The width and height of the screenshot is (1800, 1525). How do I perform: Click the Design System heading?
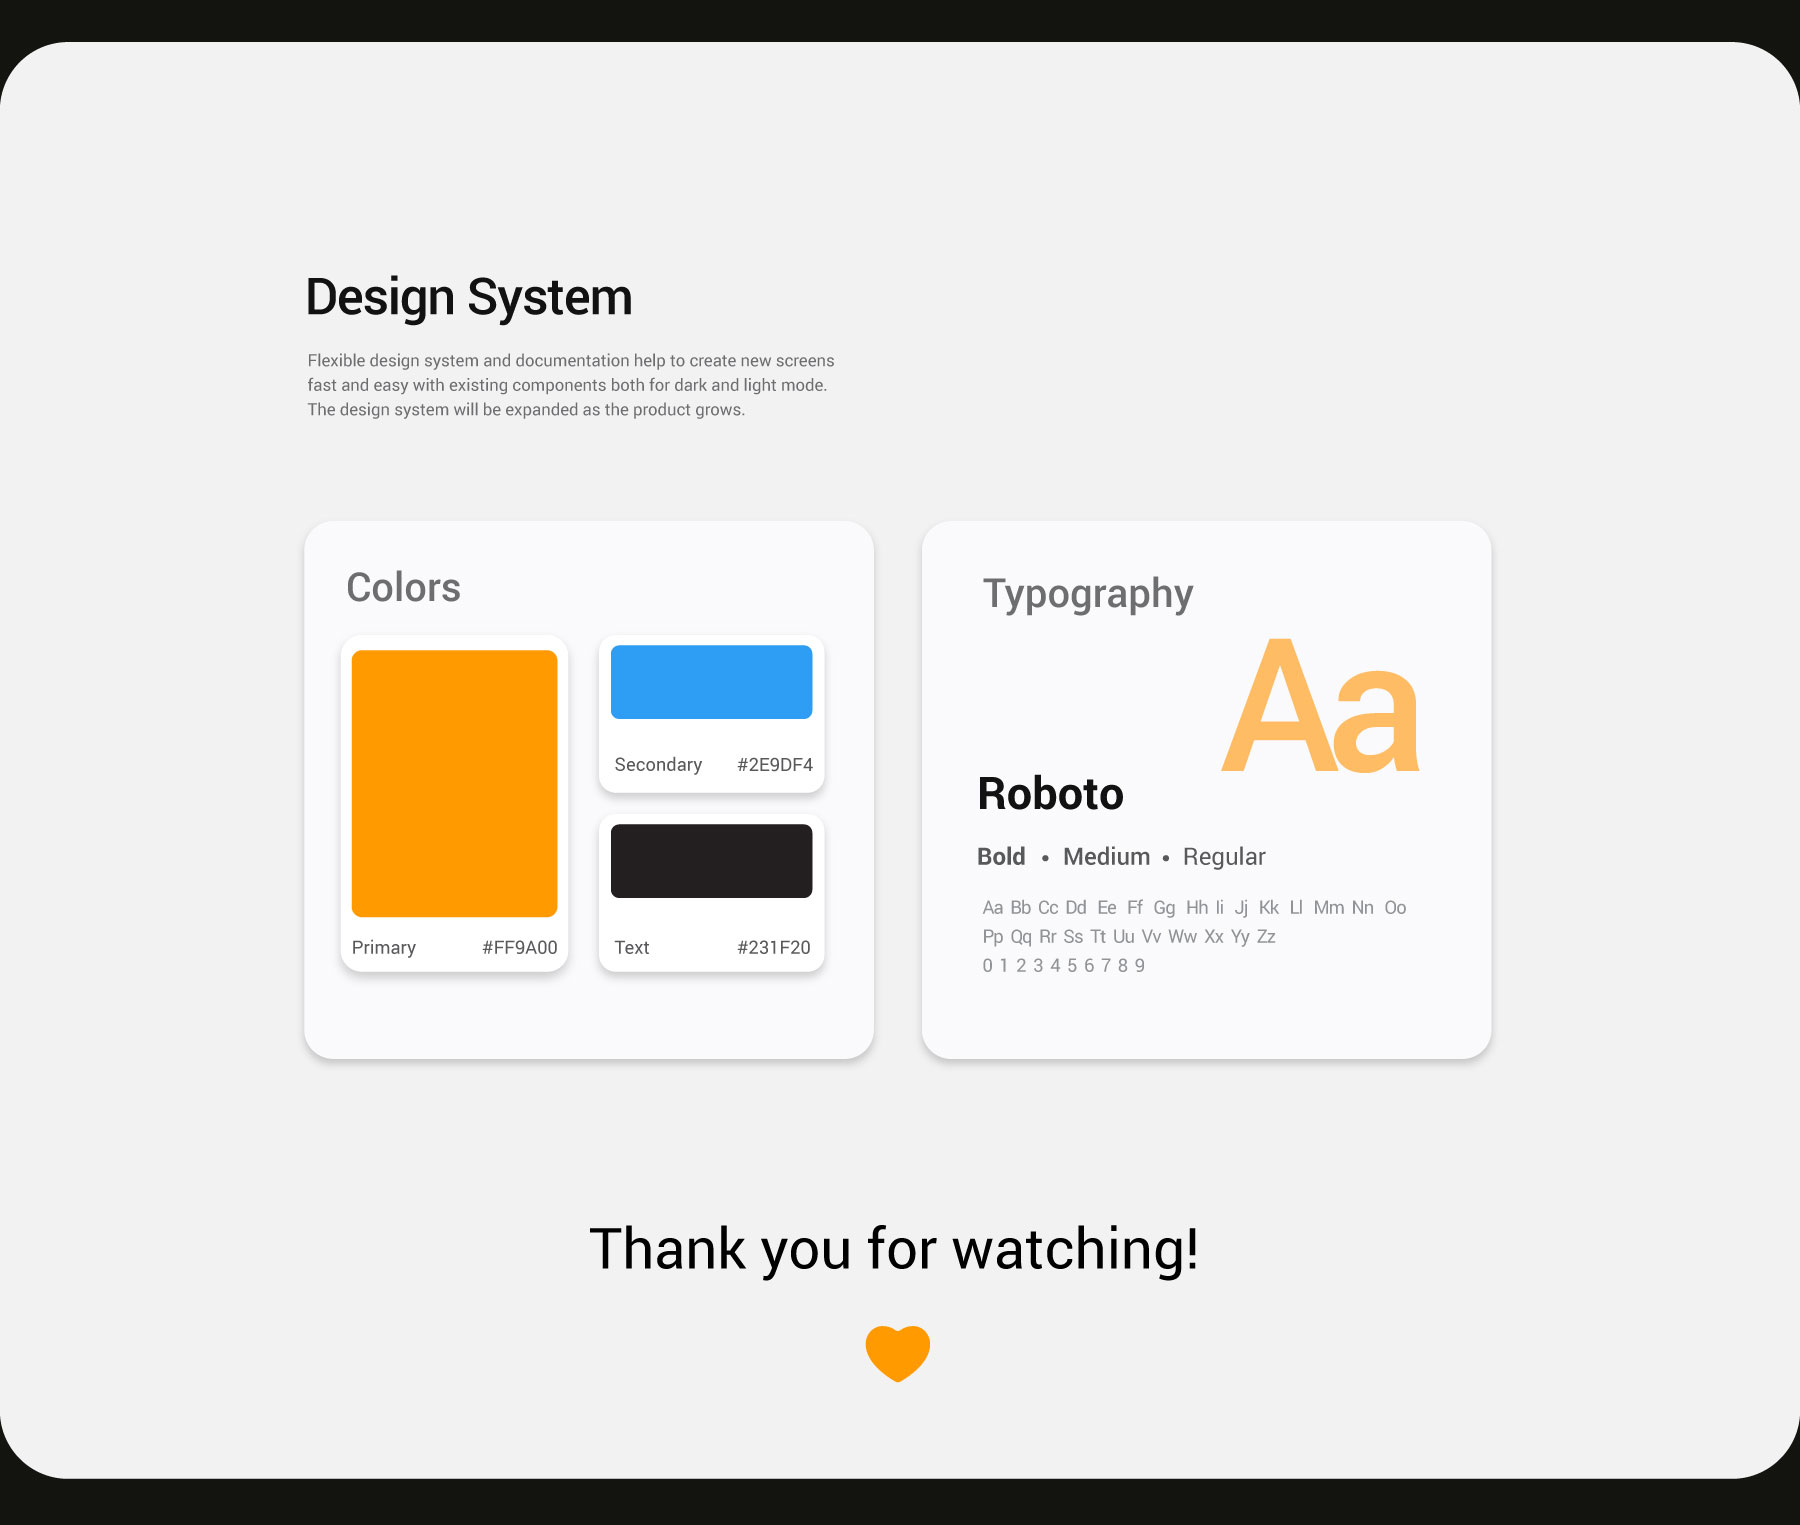[469, 298]
